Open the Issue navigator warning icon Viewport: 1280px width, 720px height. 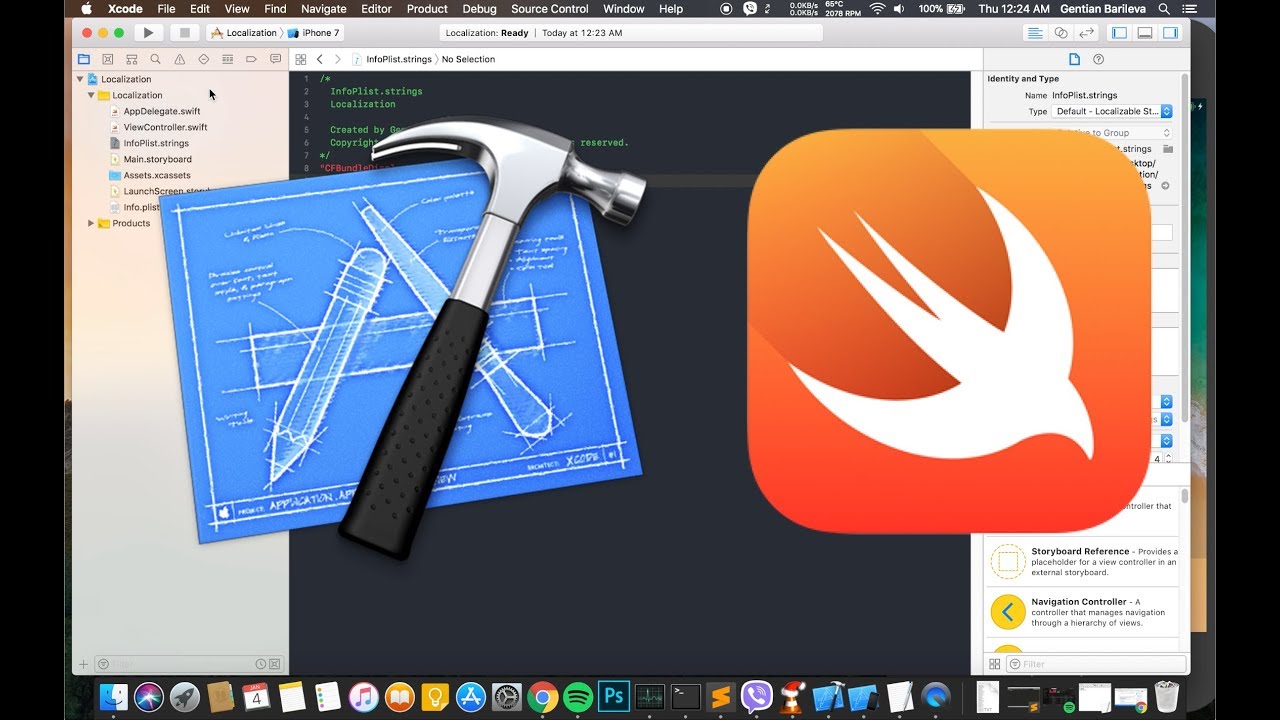(x=180, y=59)
